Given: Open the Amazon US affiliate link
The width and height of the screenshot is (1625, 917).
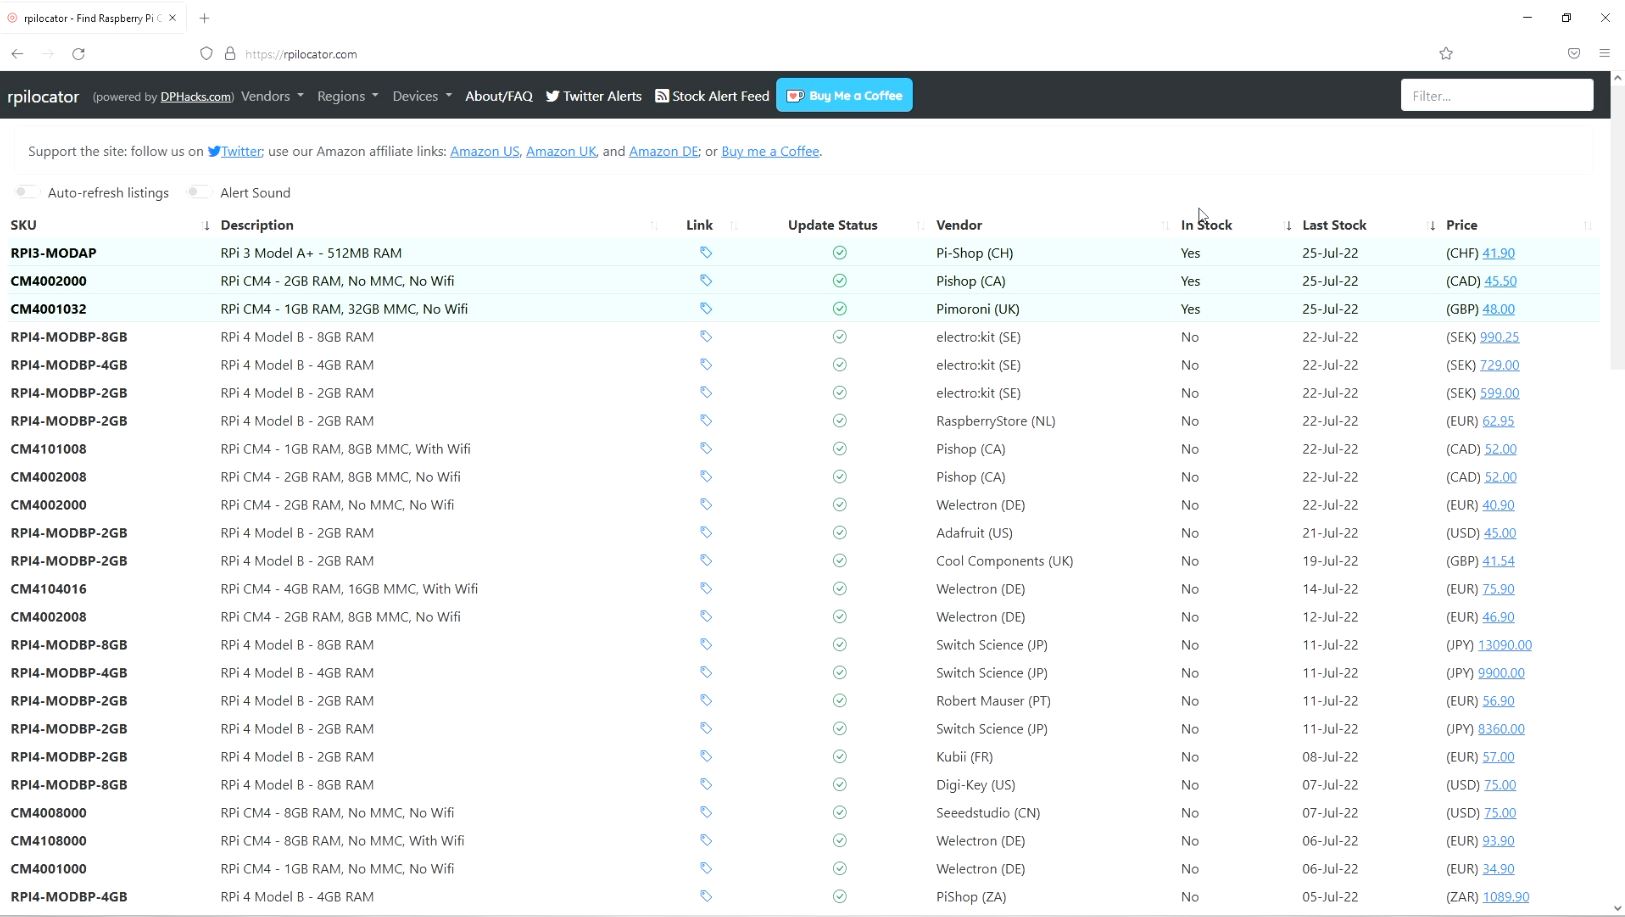Looking at the screenshot, I should coord(484,152).
